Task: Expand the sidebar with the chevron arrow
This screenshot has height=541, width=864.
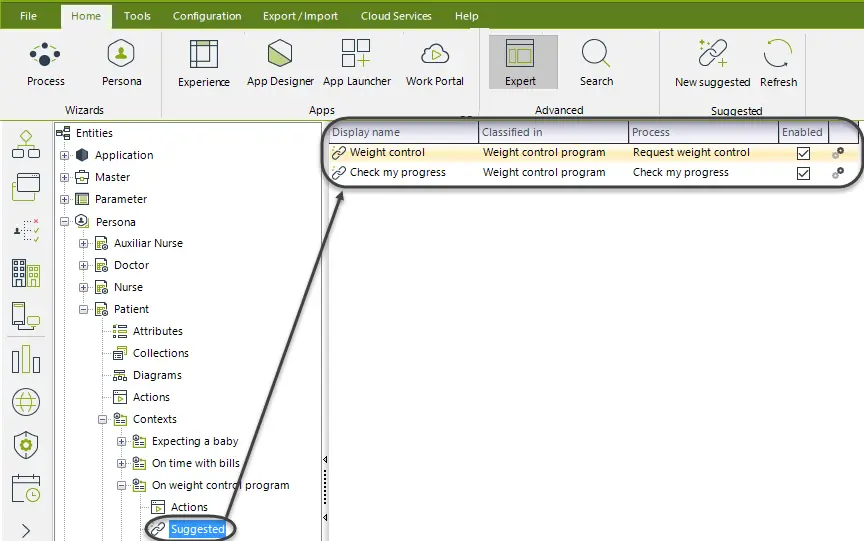Action: [x=26, y=531]
